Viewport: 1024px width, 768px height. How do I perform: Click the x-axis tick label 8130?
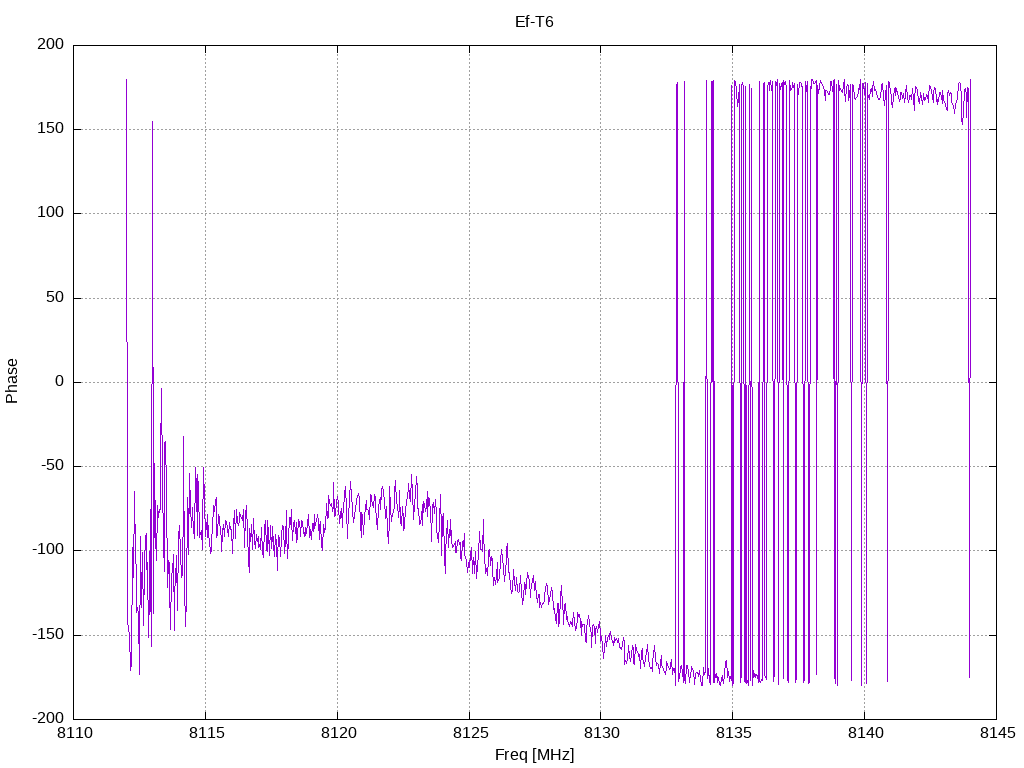click(602, 733)
